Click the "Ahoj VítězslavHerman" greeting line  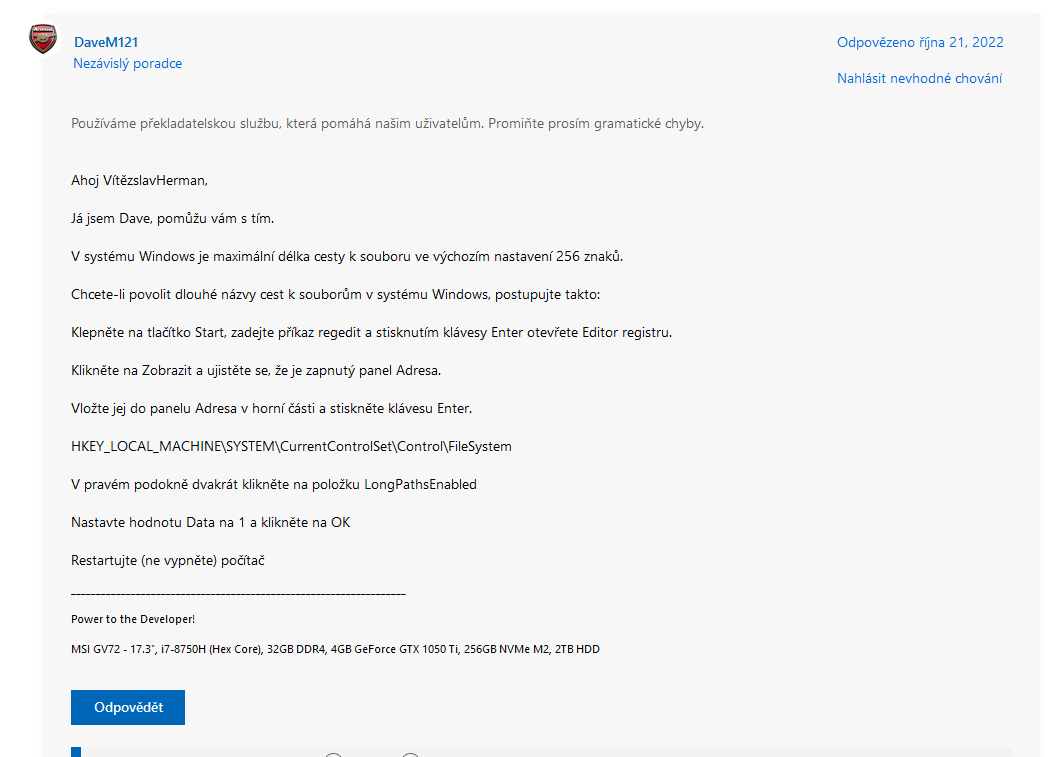[139, 180]
